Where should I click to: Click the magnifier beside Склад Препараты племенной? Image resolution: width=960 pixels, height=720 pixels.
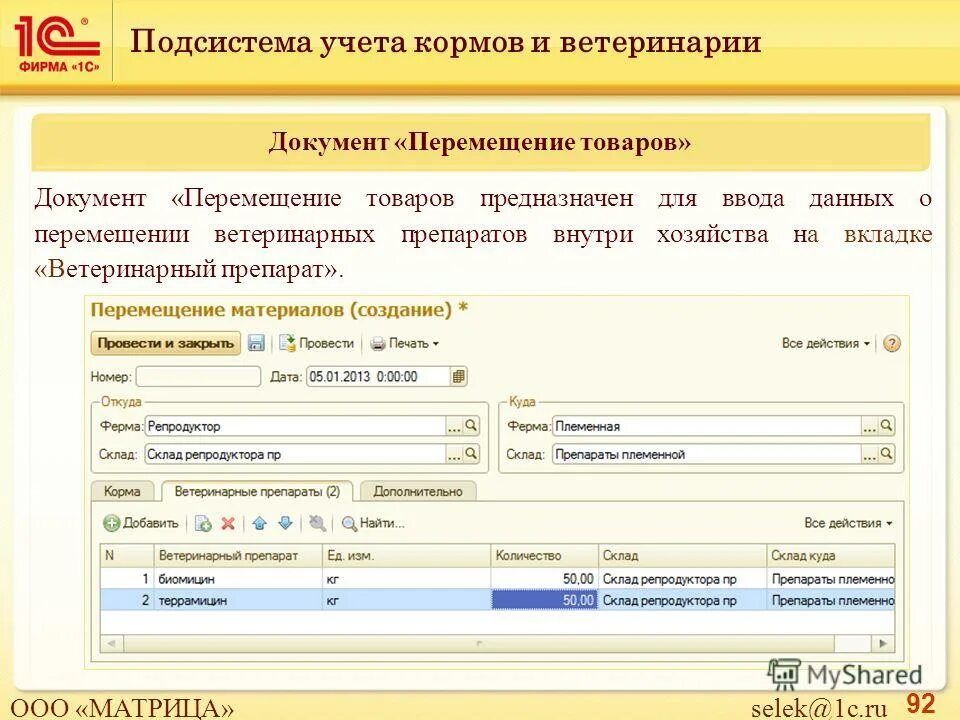[887, 455]
